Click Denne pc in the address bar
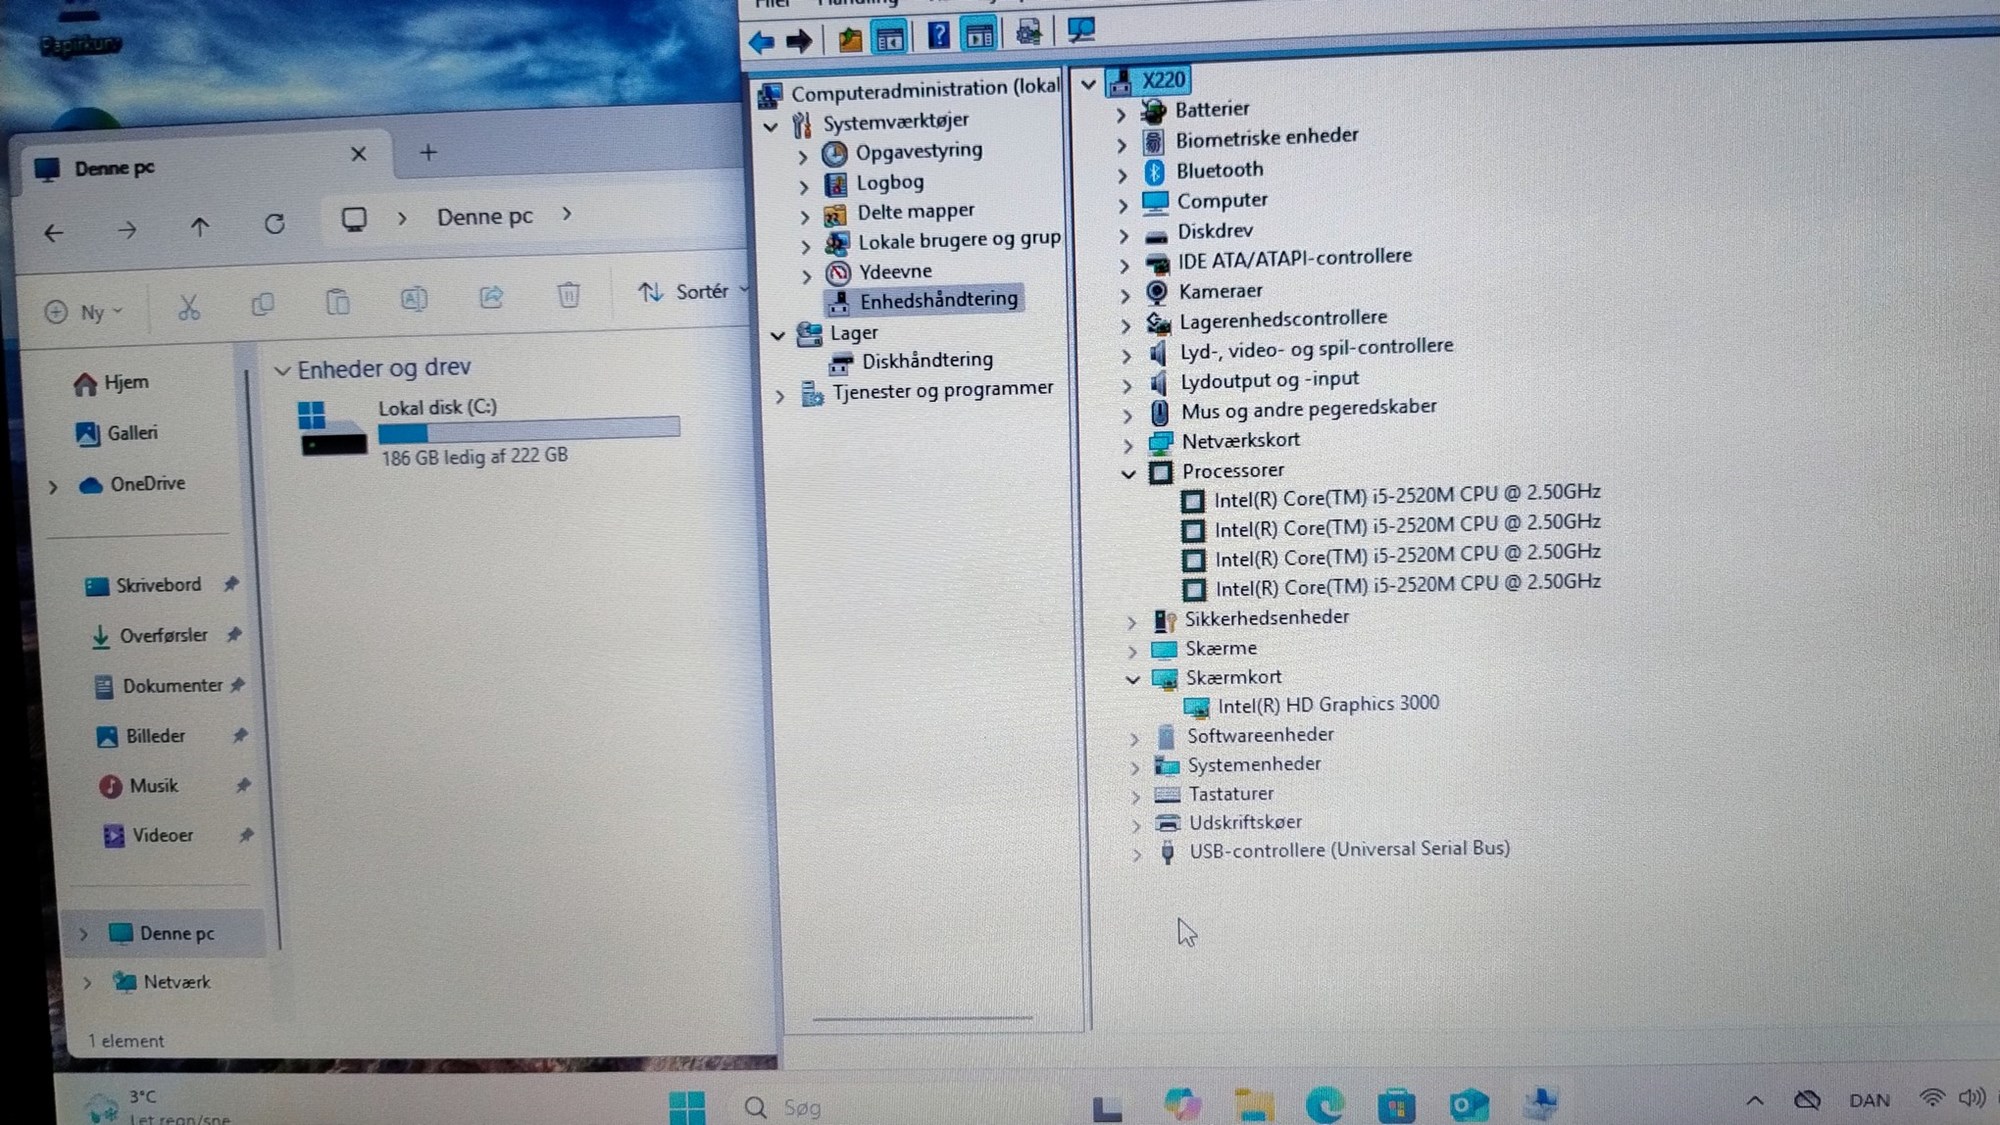The width and height of the screenshot is (2000, 1125). (485, 217)
